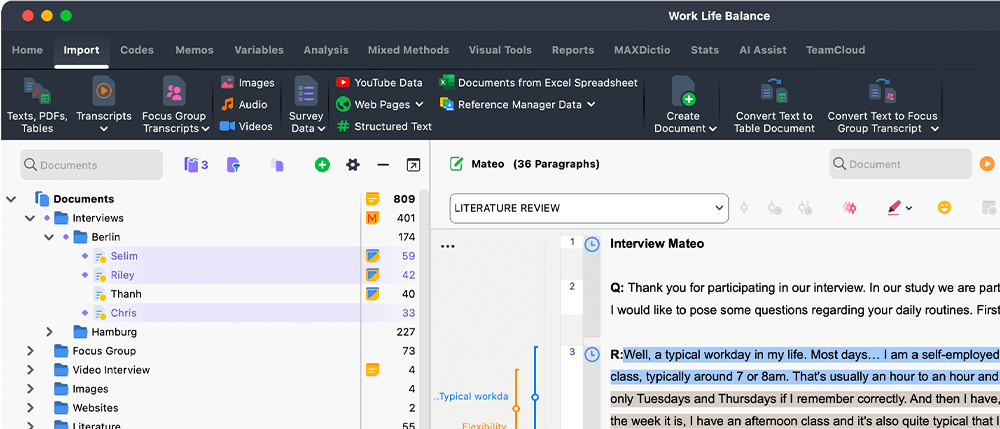Viewport: 1000px width, 429px height.
Task: Open the Mixed Methods tab
Action: 408,50
